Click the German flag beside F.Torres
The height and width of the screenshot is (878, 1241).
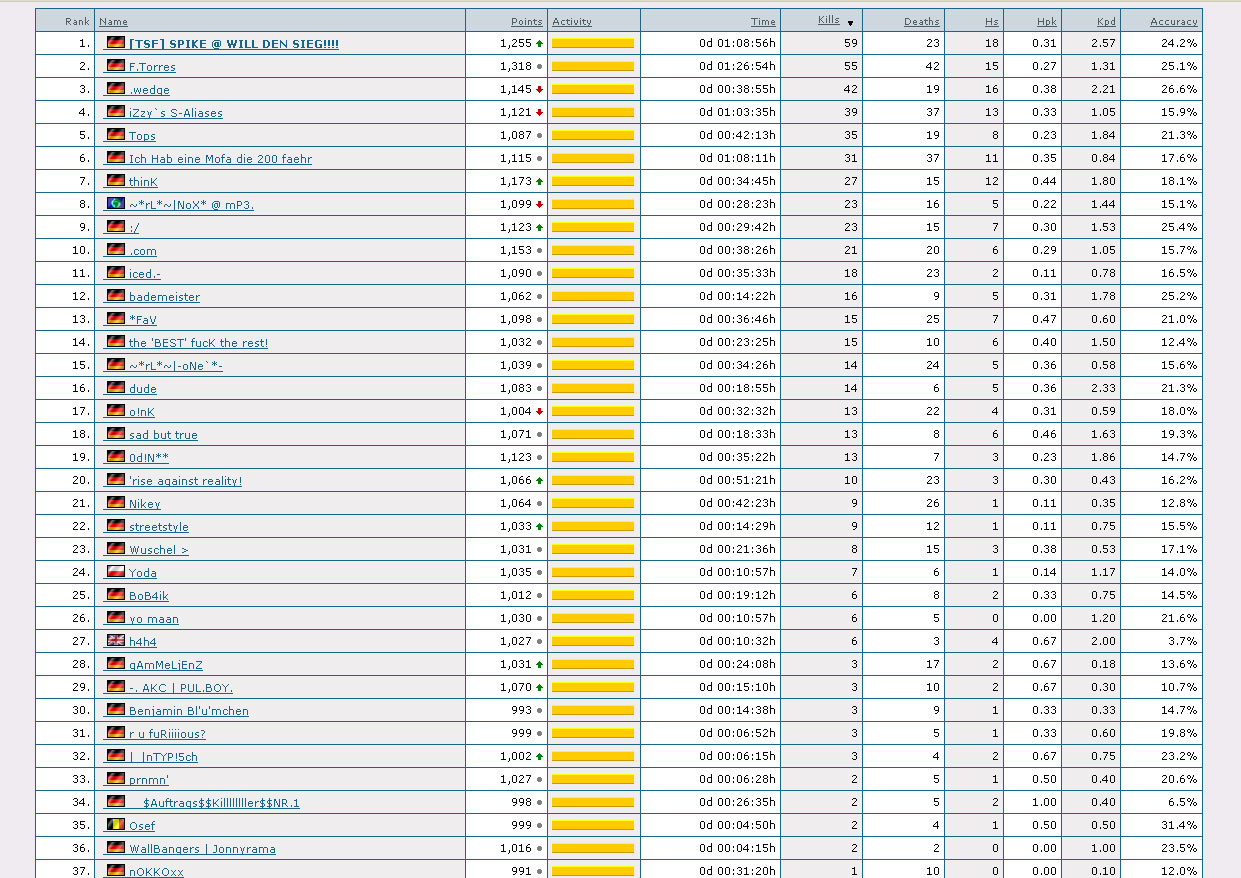click(115, 66)
